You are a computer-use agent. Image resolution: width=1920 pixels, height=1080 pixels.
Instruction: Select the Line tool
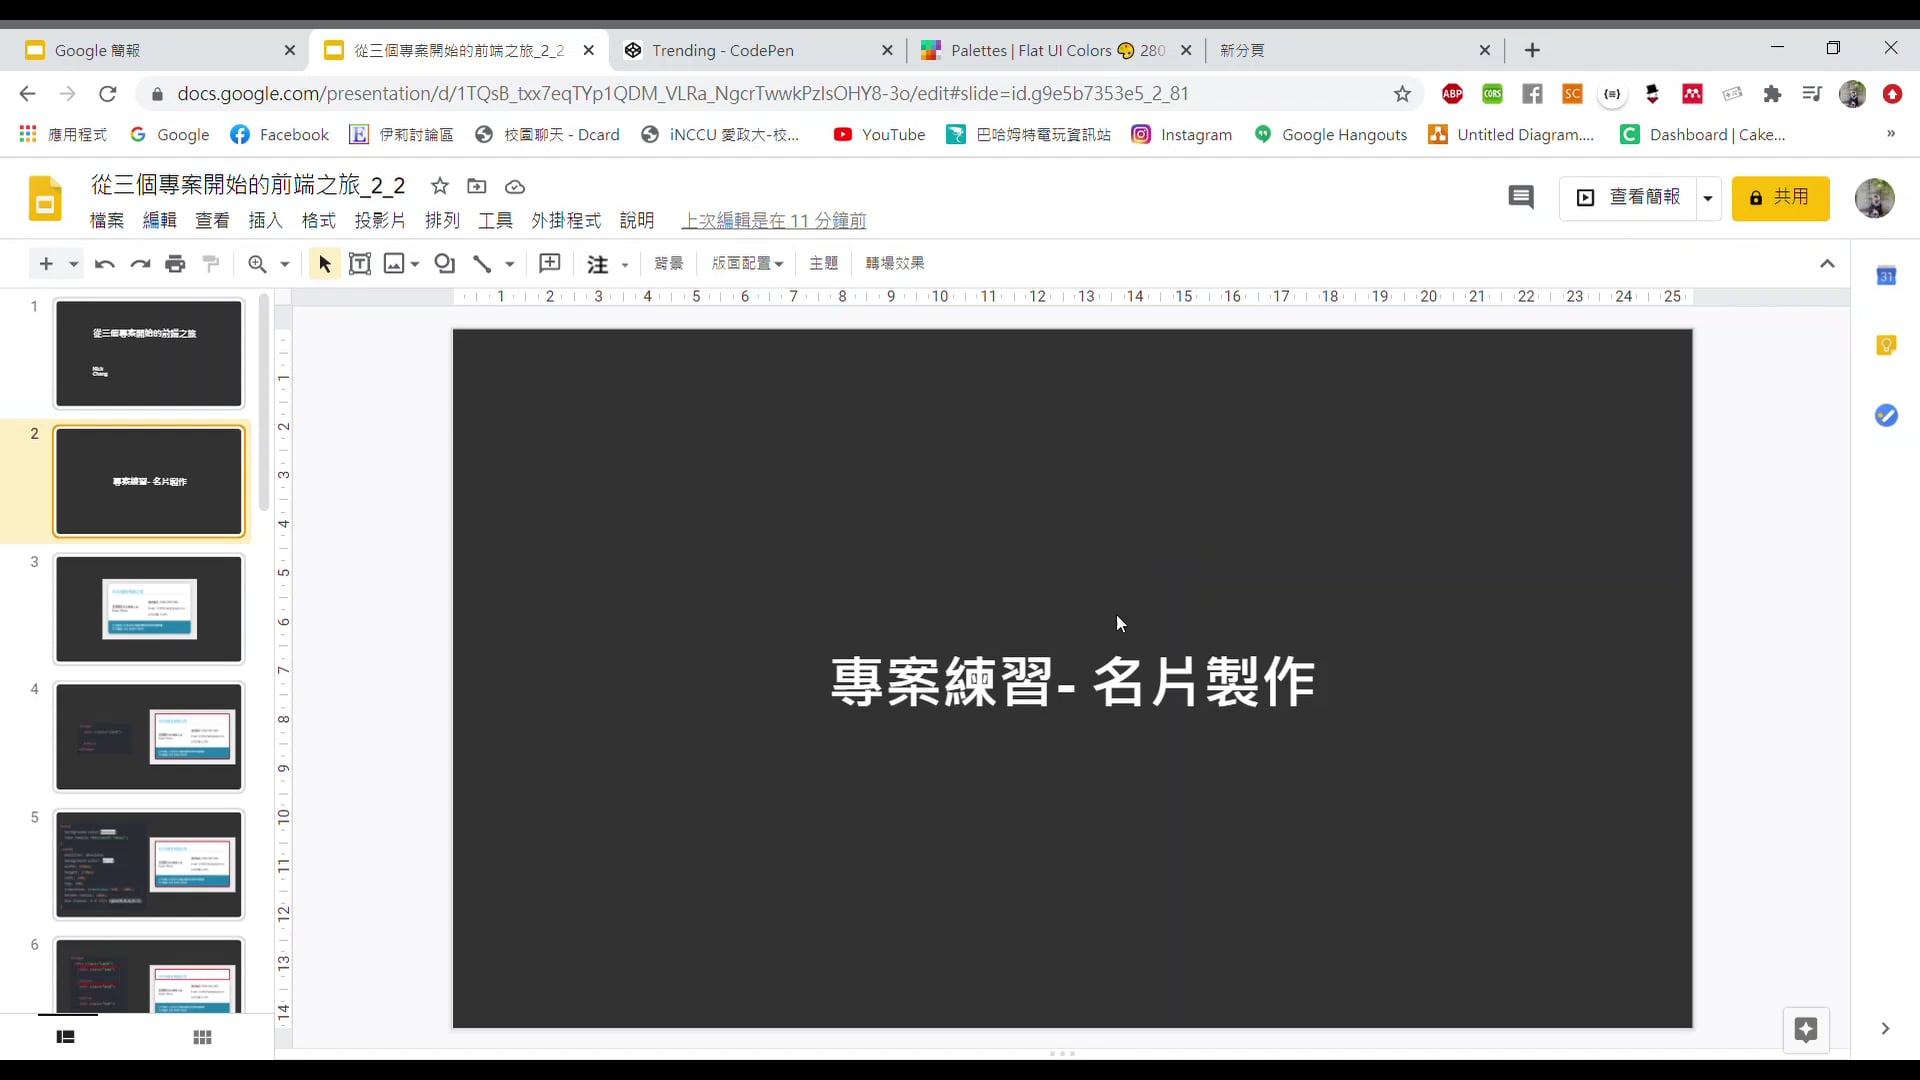pos(483,263)
